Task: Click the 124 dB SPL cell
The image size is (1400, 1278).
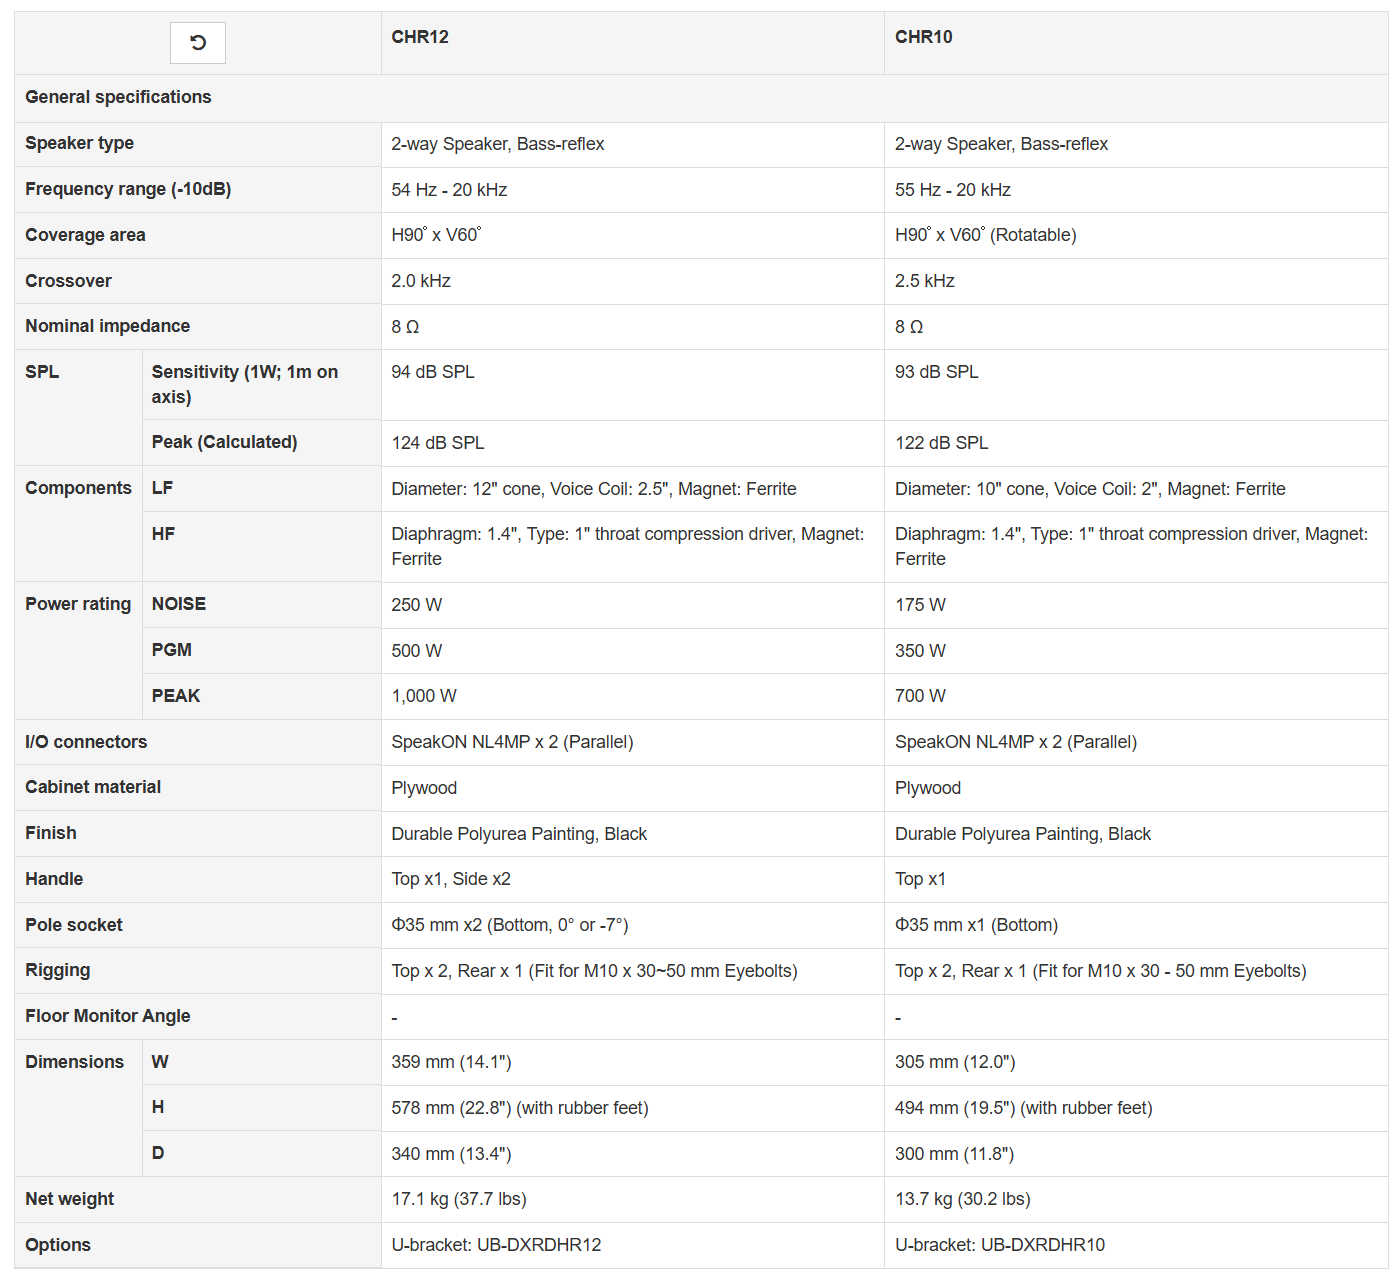Action: (438, 443)
